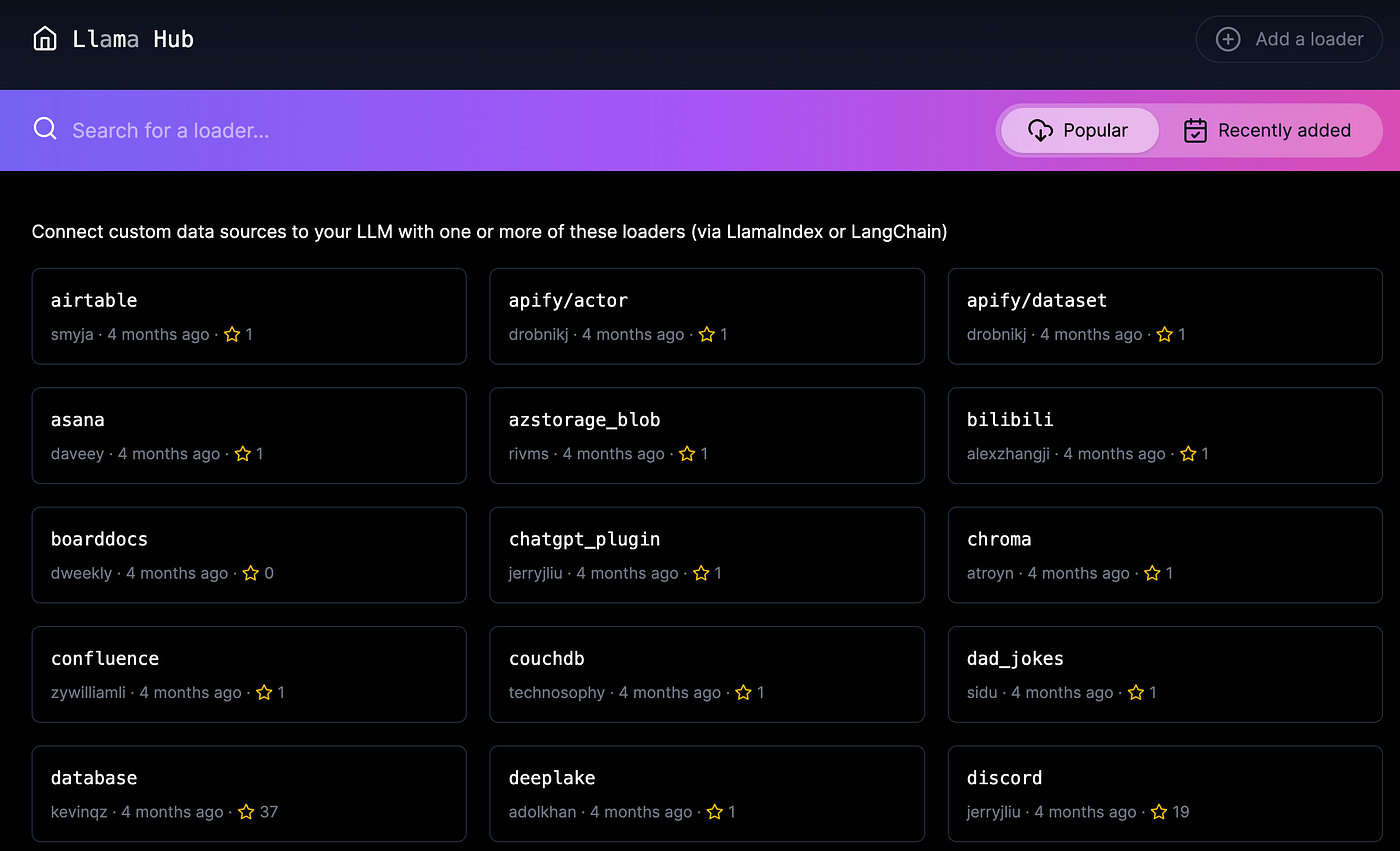Click the star count 37 on database card

coord(269,812)
